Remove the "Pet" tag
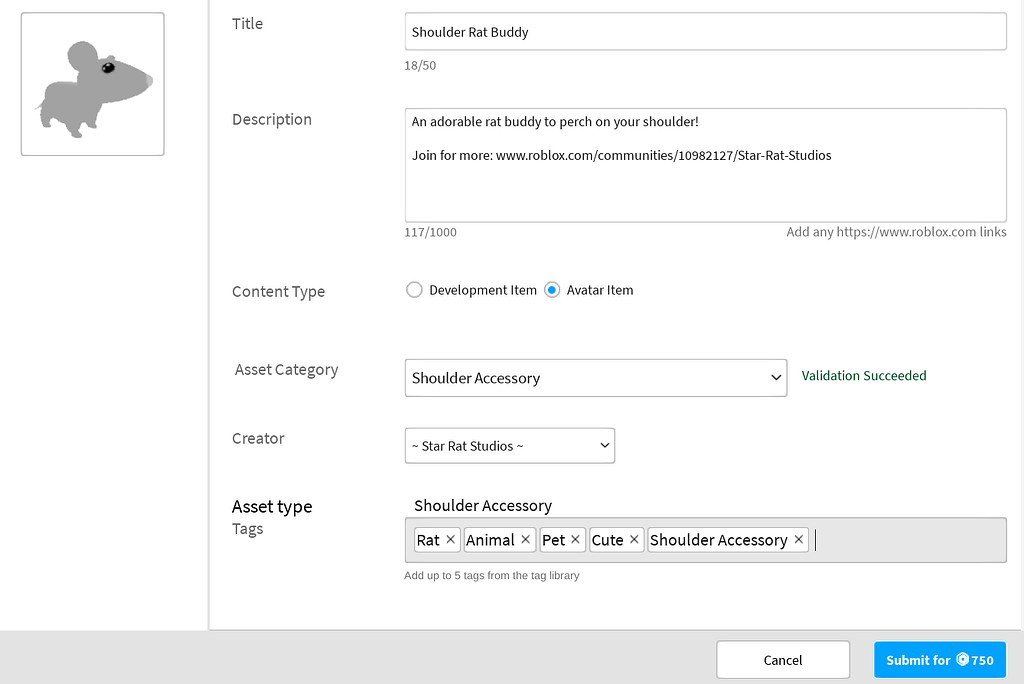 tap(575, 539)
